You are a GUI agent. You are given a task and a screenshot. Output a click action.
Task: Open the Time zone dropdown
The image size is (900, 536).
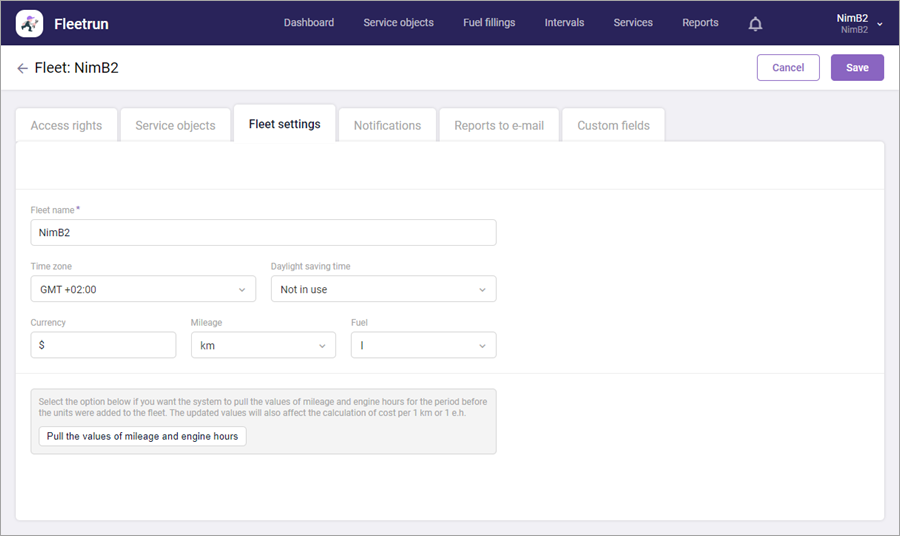143,289
